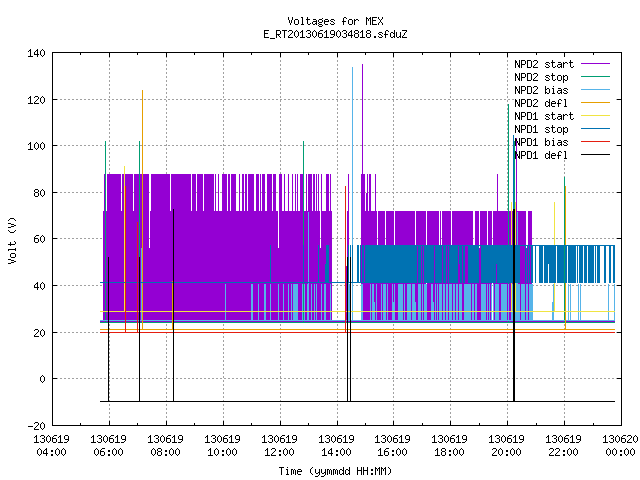Click the x-axis tick '130619 10:00'

tap(222, 446)
